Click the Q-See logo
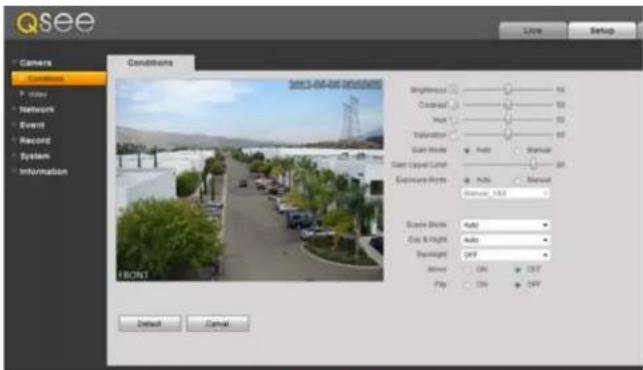Viewport: 643px width, 370px height. (x=55, y=22)
